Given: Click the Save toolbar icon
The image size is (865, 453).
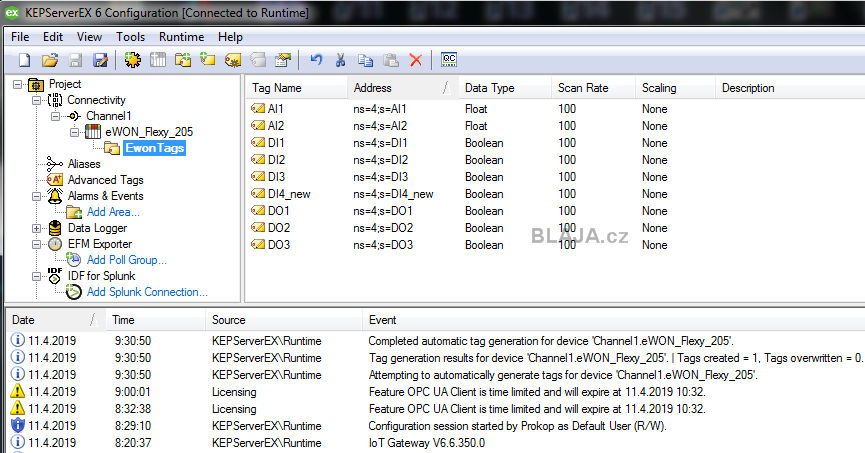Looking at the screenshot, I should tap(75, 60).
